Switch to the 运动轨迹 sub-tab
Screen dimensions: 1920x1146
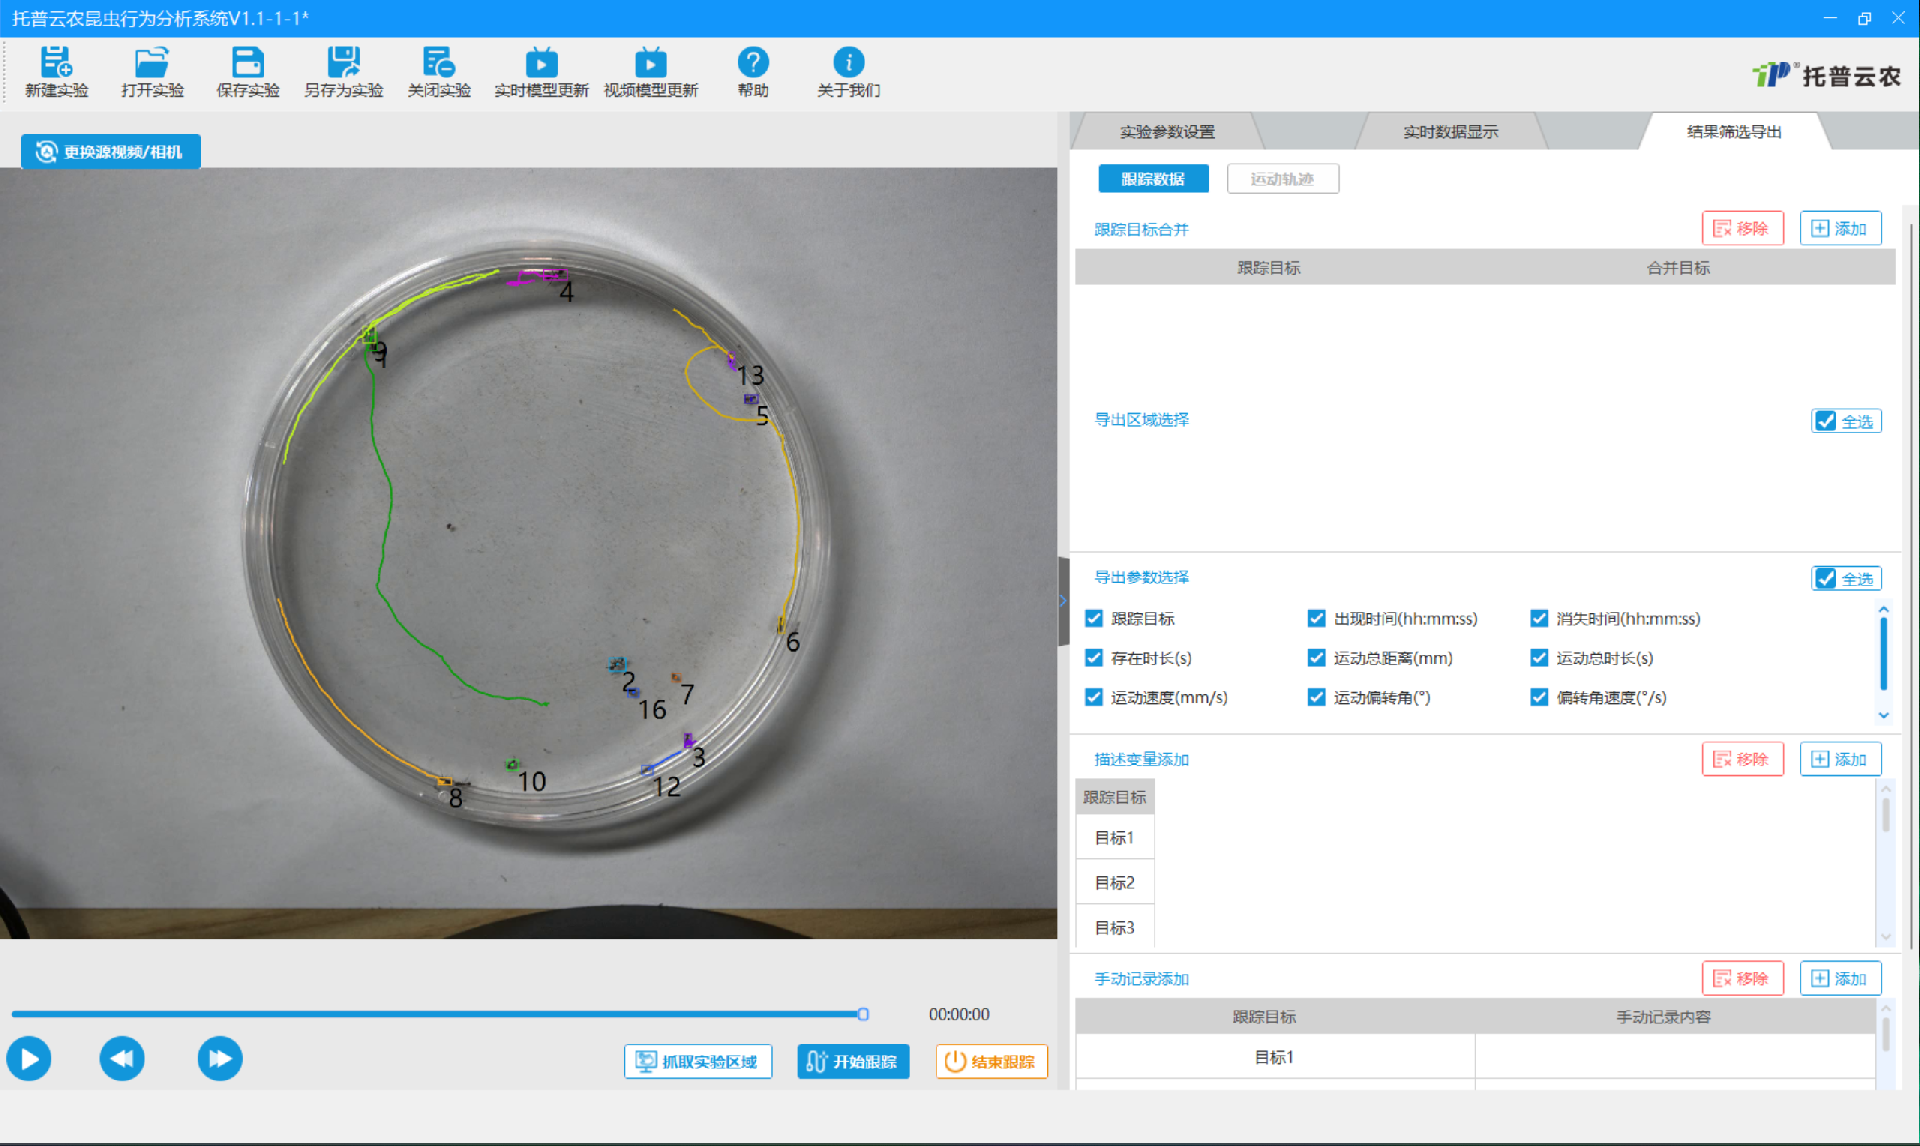point(1282,179)
